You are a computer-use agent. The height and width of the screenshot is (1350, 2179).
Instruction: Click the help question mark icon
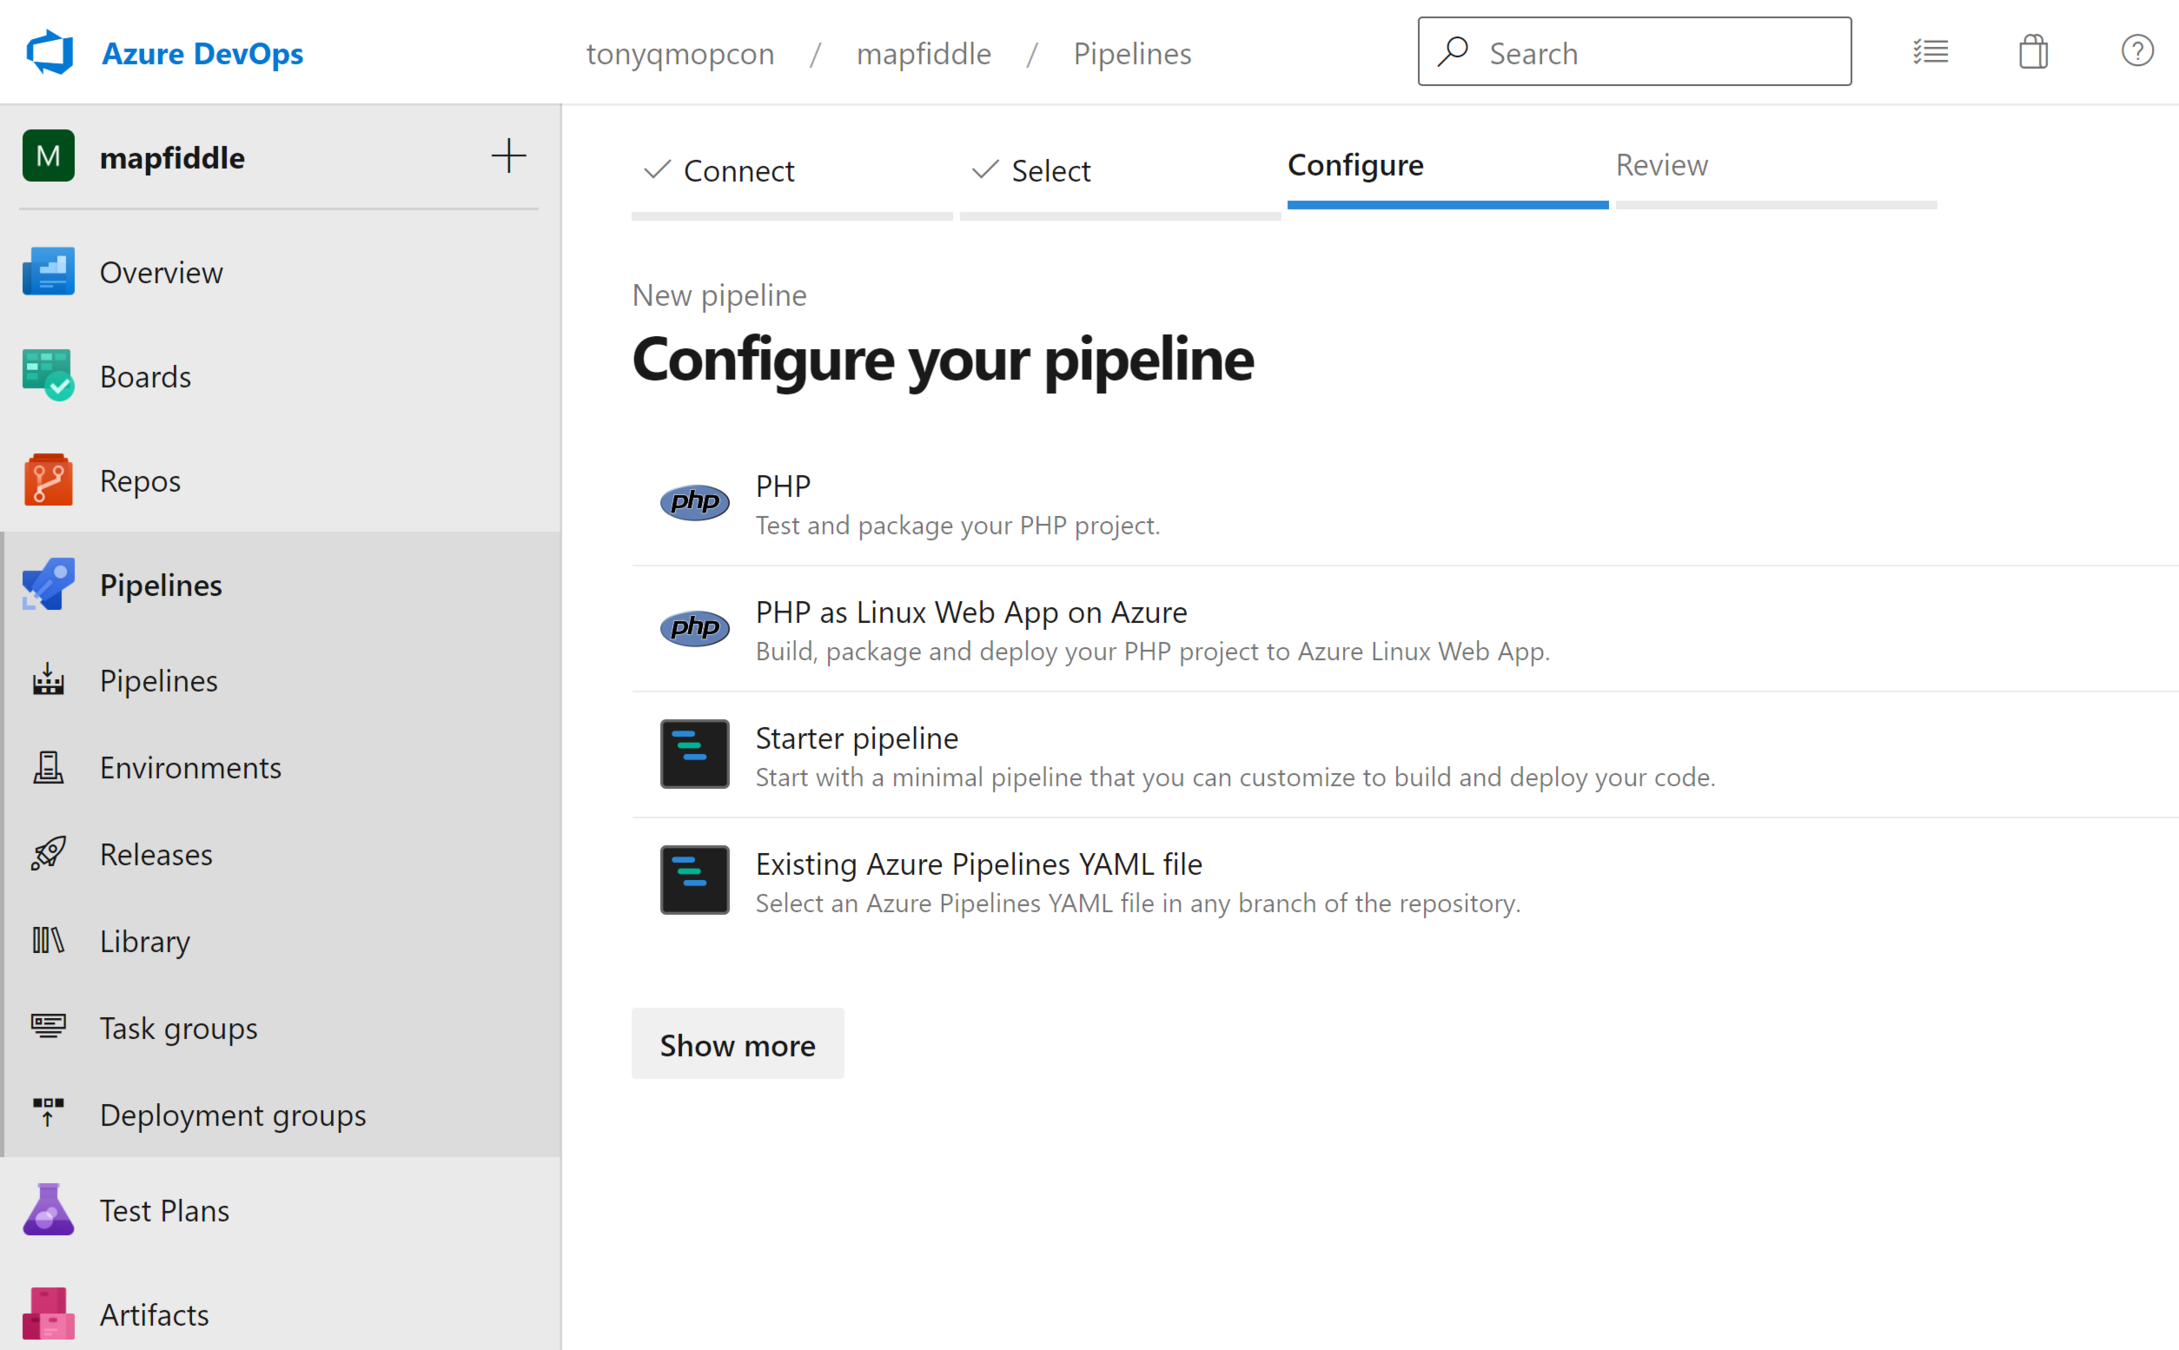2136,52
